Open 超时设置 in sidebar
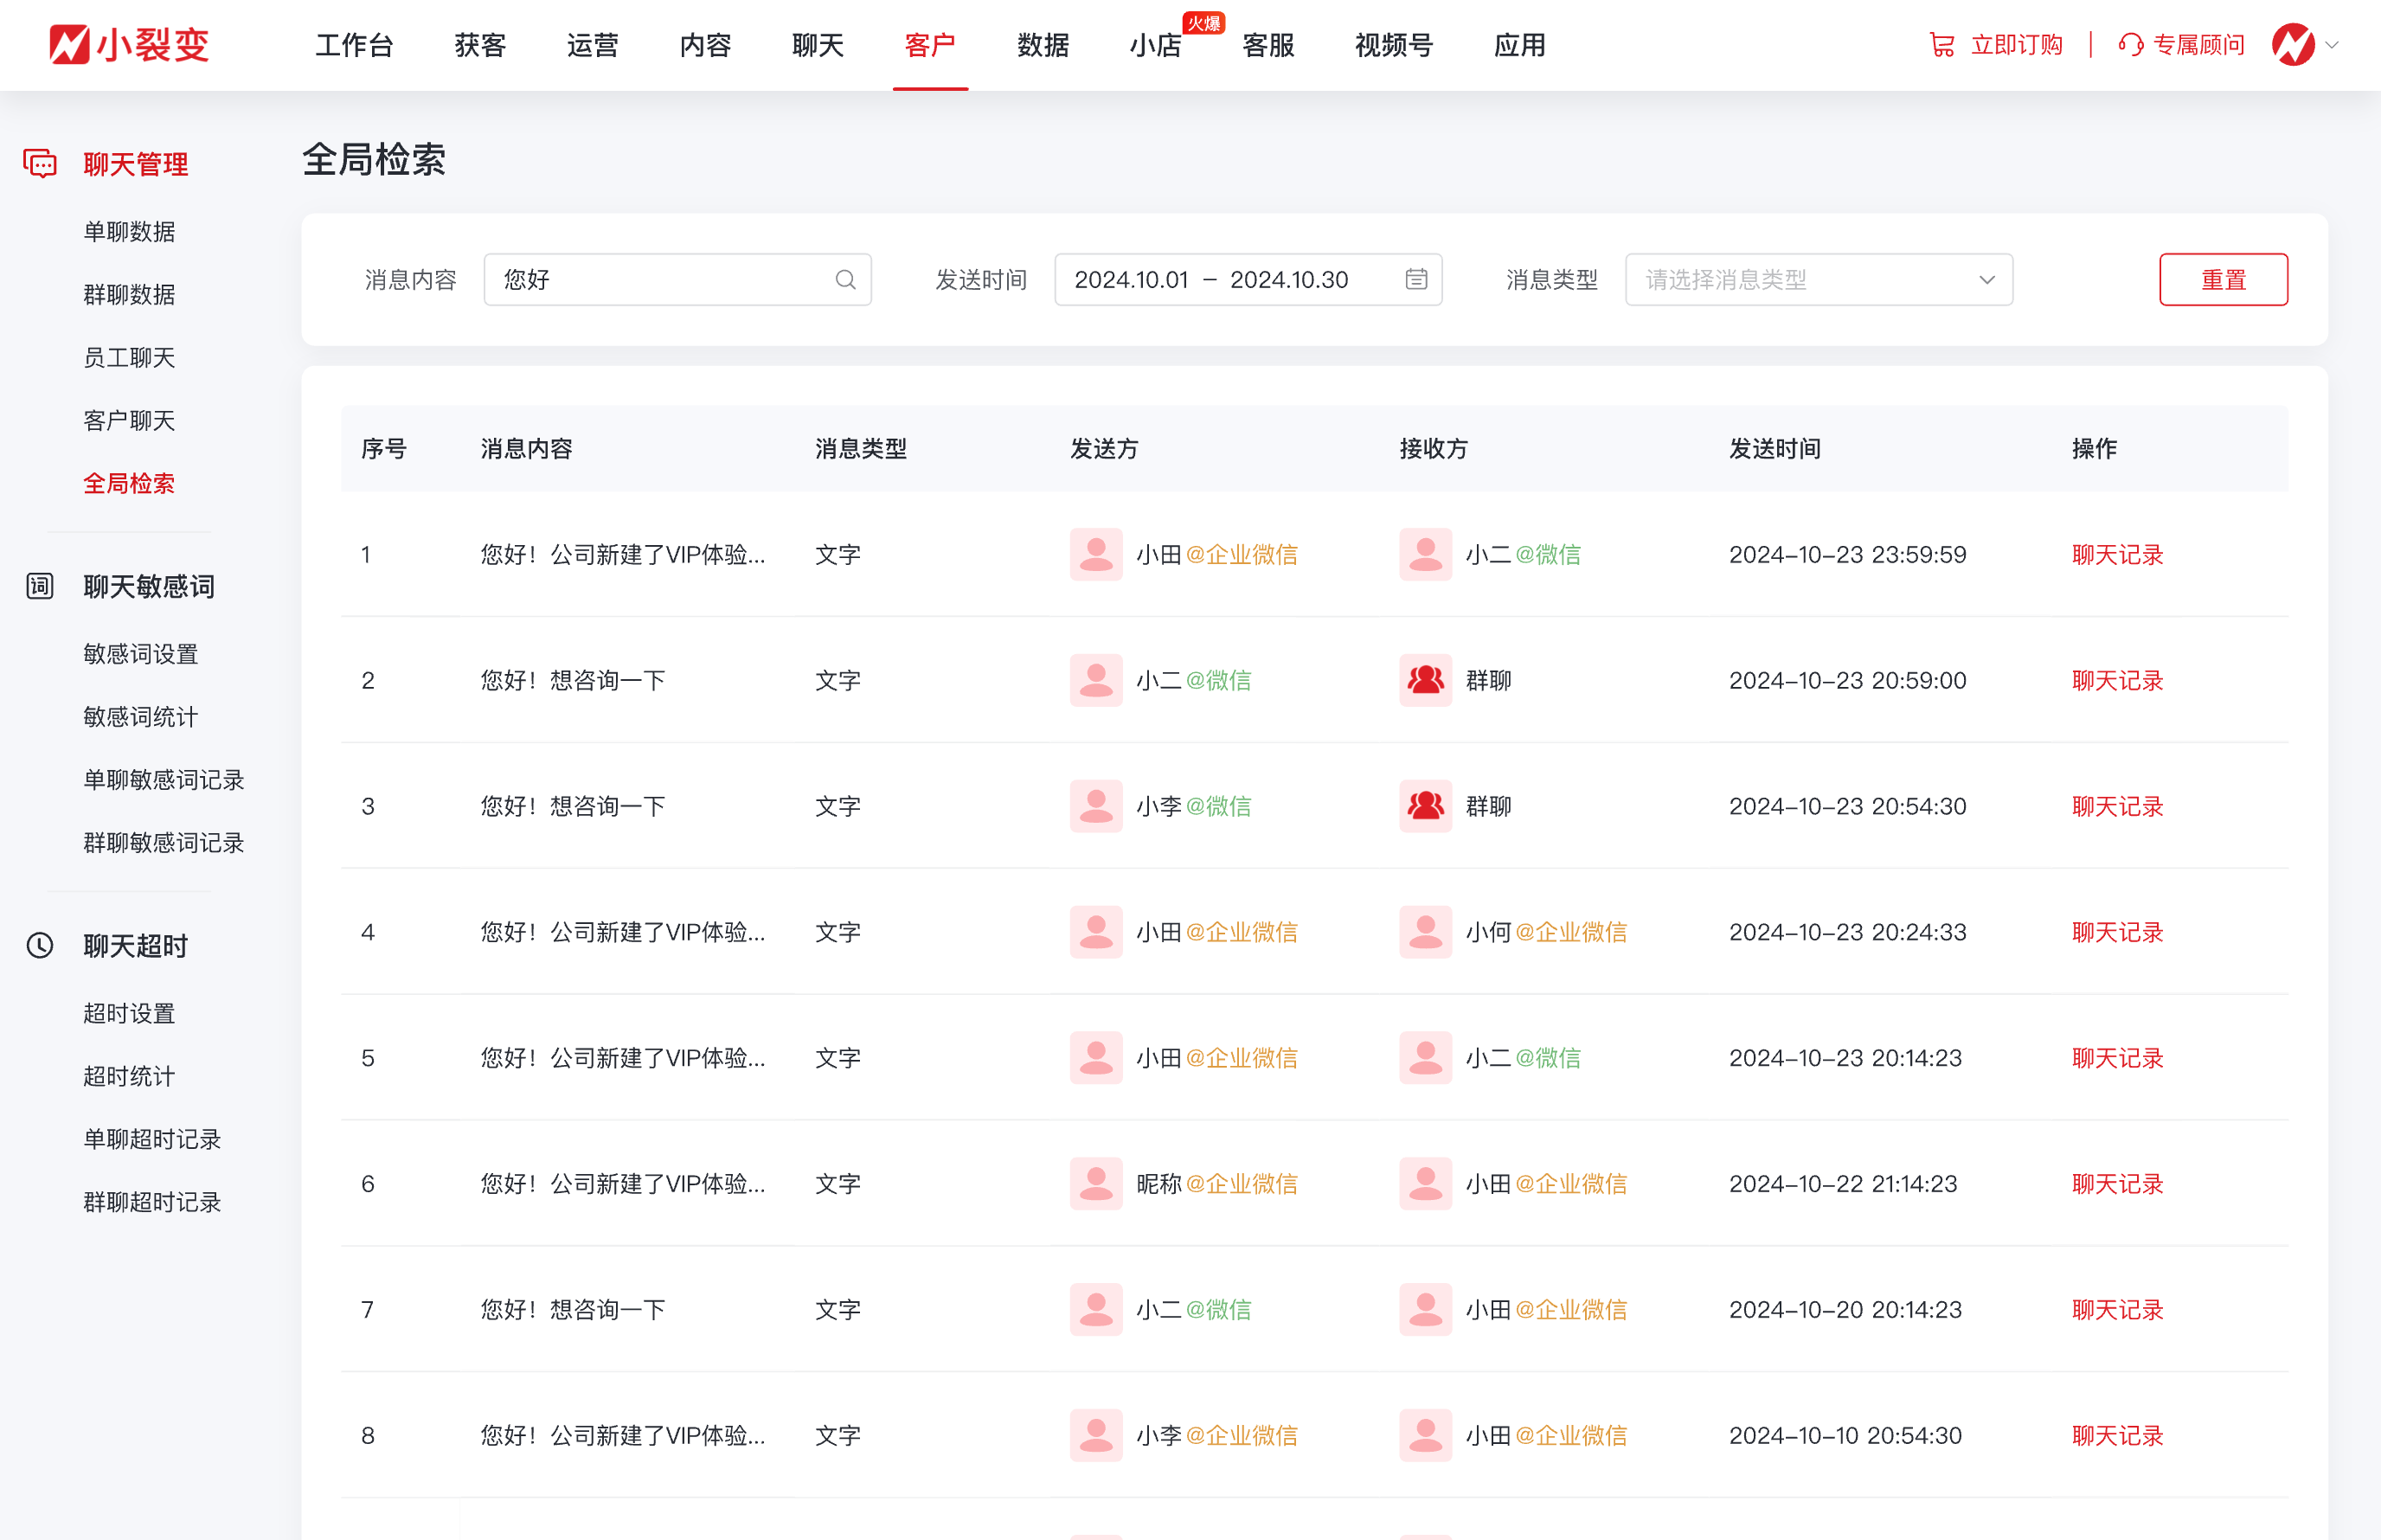 click(x=129, y=1014)
